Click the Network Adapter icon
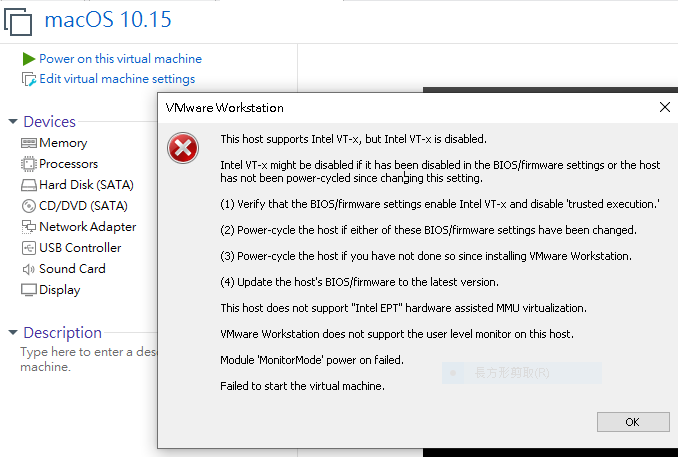Viewport: 678px width, 457px height. [29, 227]
